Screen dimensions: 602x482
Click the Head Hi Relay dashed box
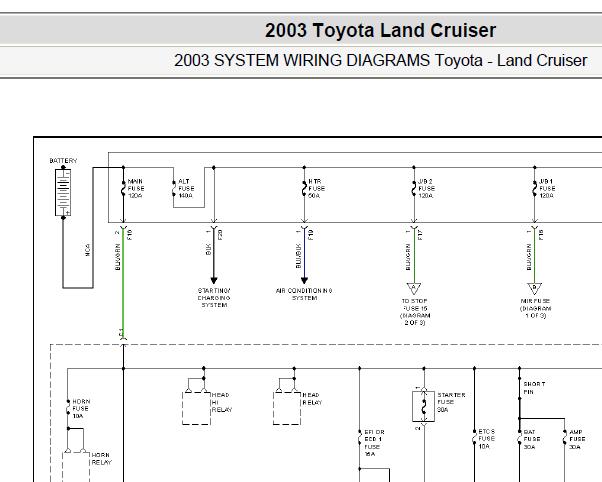pyautogui.click(x=196, y=408)
